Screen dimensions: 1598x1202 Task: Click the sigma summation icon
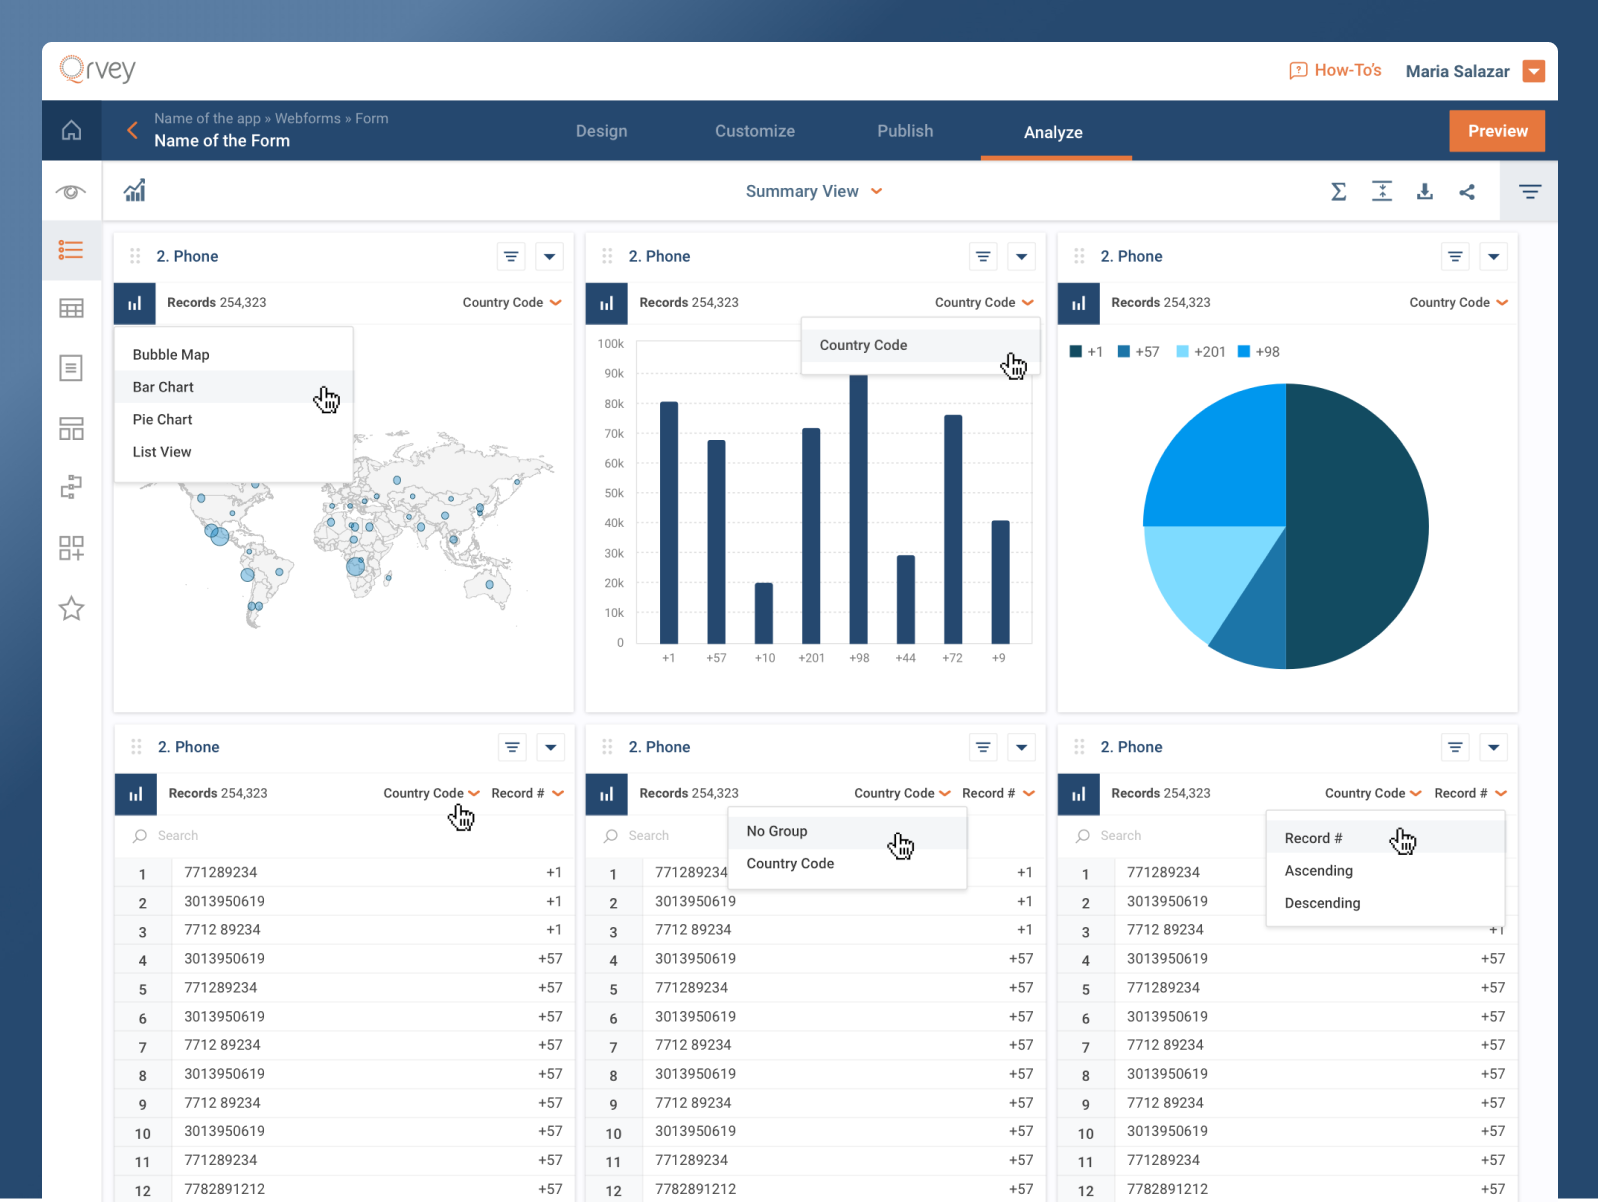click(1338, 191)
